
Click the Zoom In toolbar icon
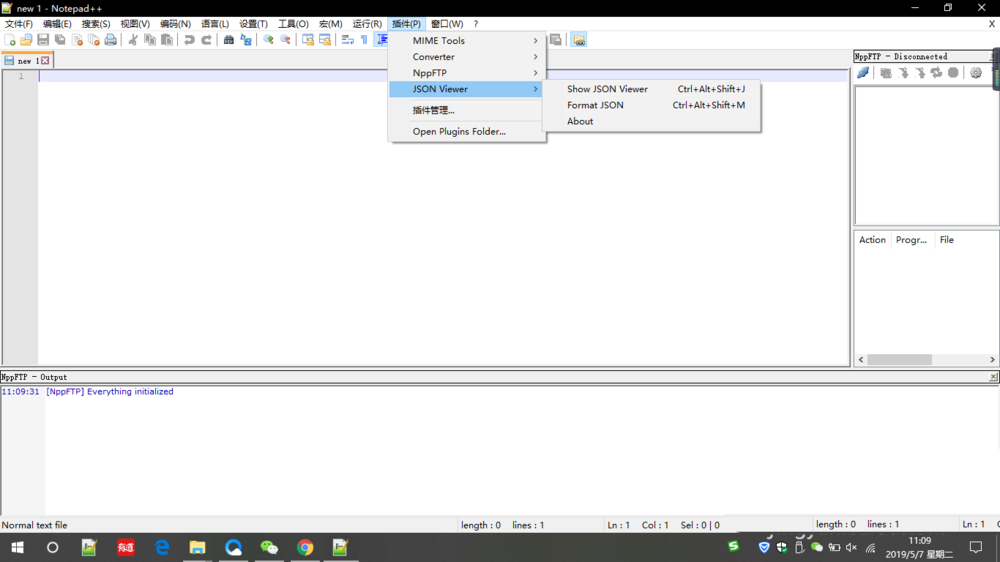click(268, 40)
